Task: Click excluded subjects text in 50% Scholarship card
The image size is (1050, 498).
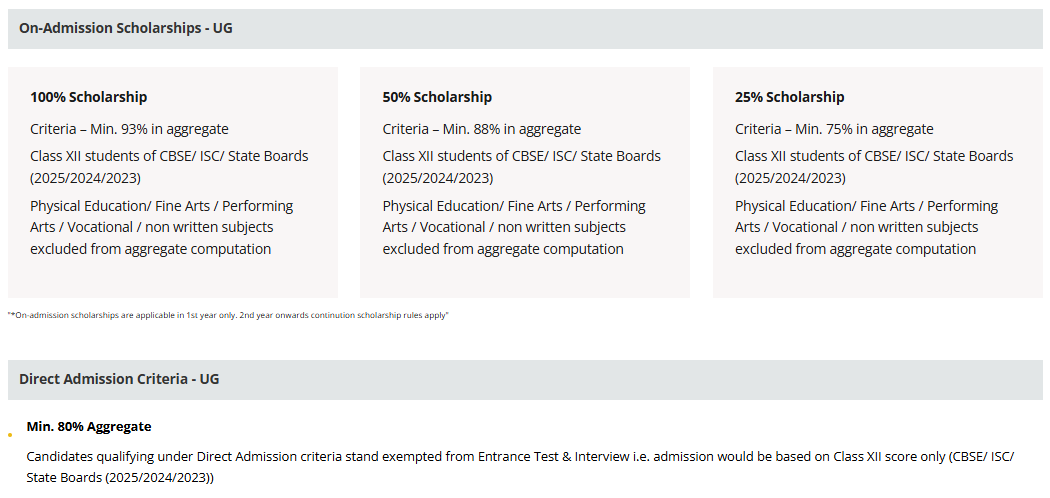Action: tap(514, 227)
